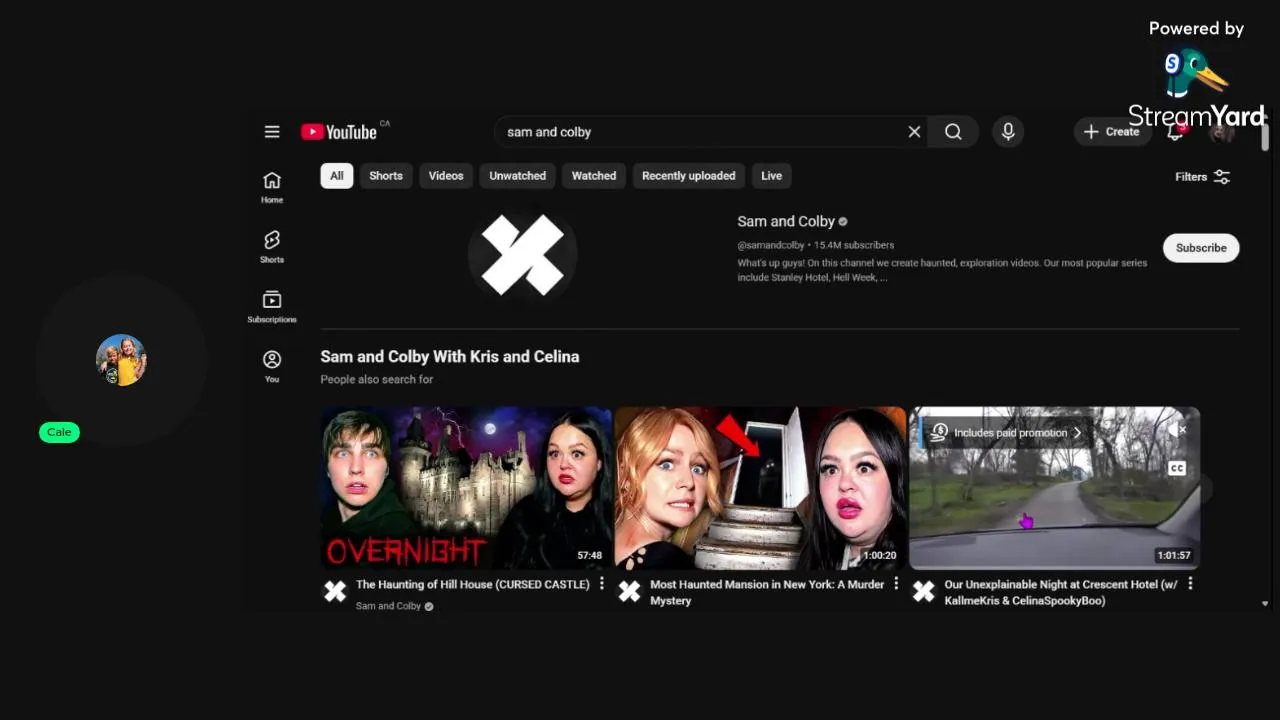
Task: Select the Live filter chip
Action: click(x=771, y=176)
